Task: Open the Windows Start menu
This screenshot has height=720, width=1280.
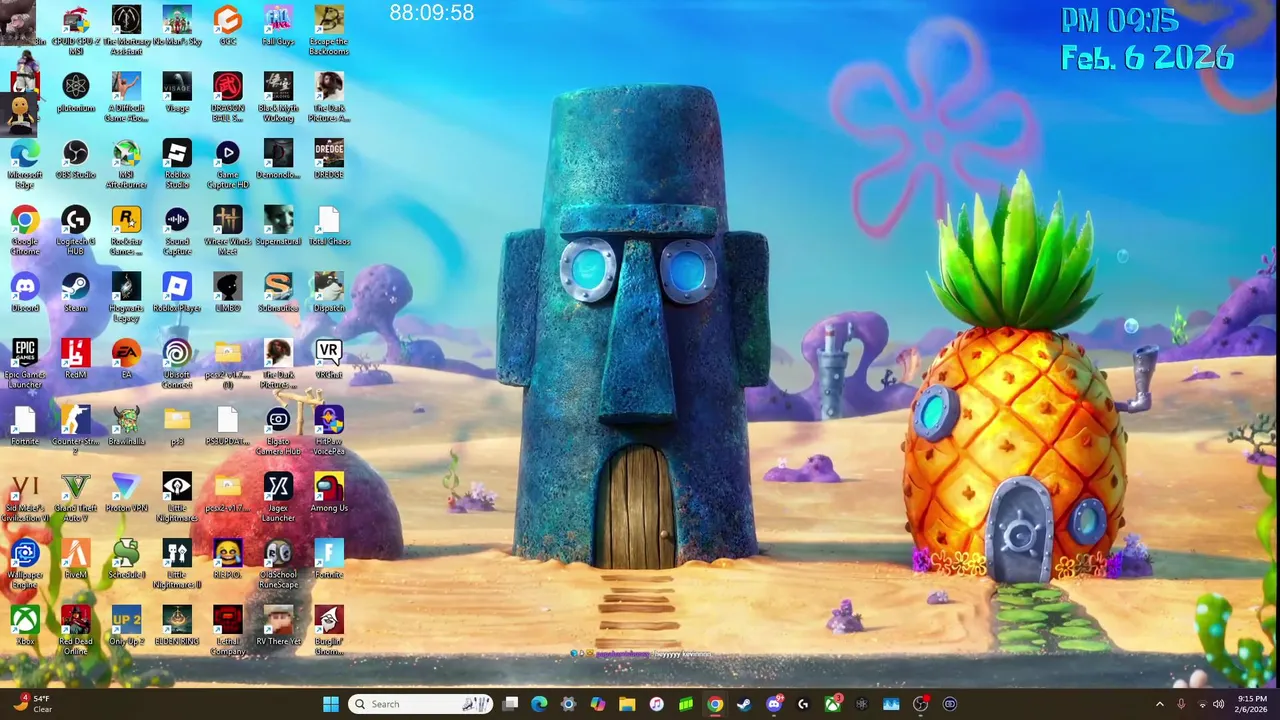Action: pos(331,704)
